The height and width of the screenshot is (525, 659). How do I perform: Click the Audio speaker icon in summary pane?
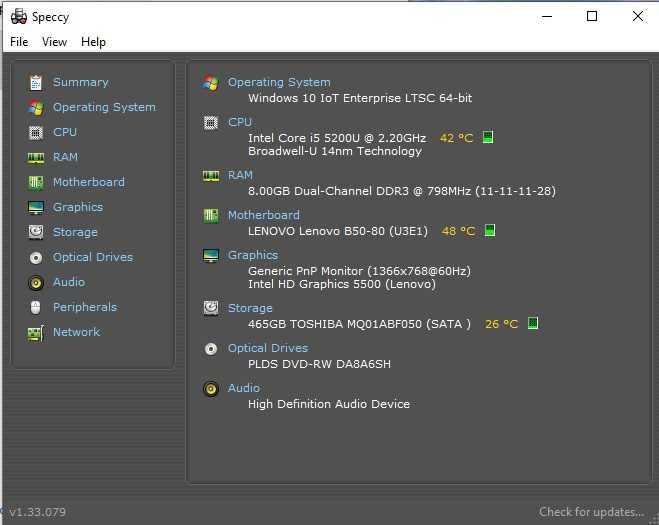[x=211, y=389]
